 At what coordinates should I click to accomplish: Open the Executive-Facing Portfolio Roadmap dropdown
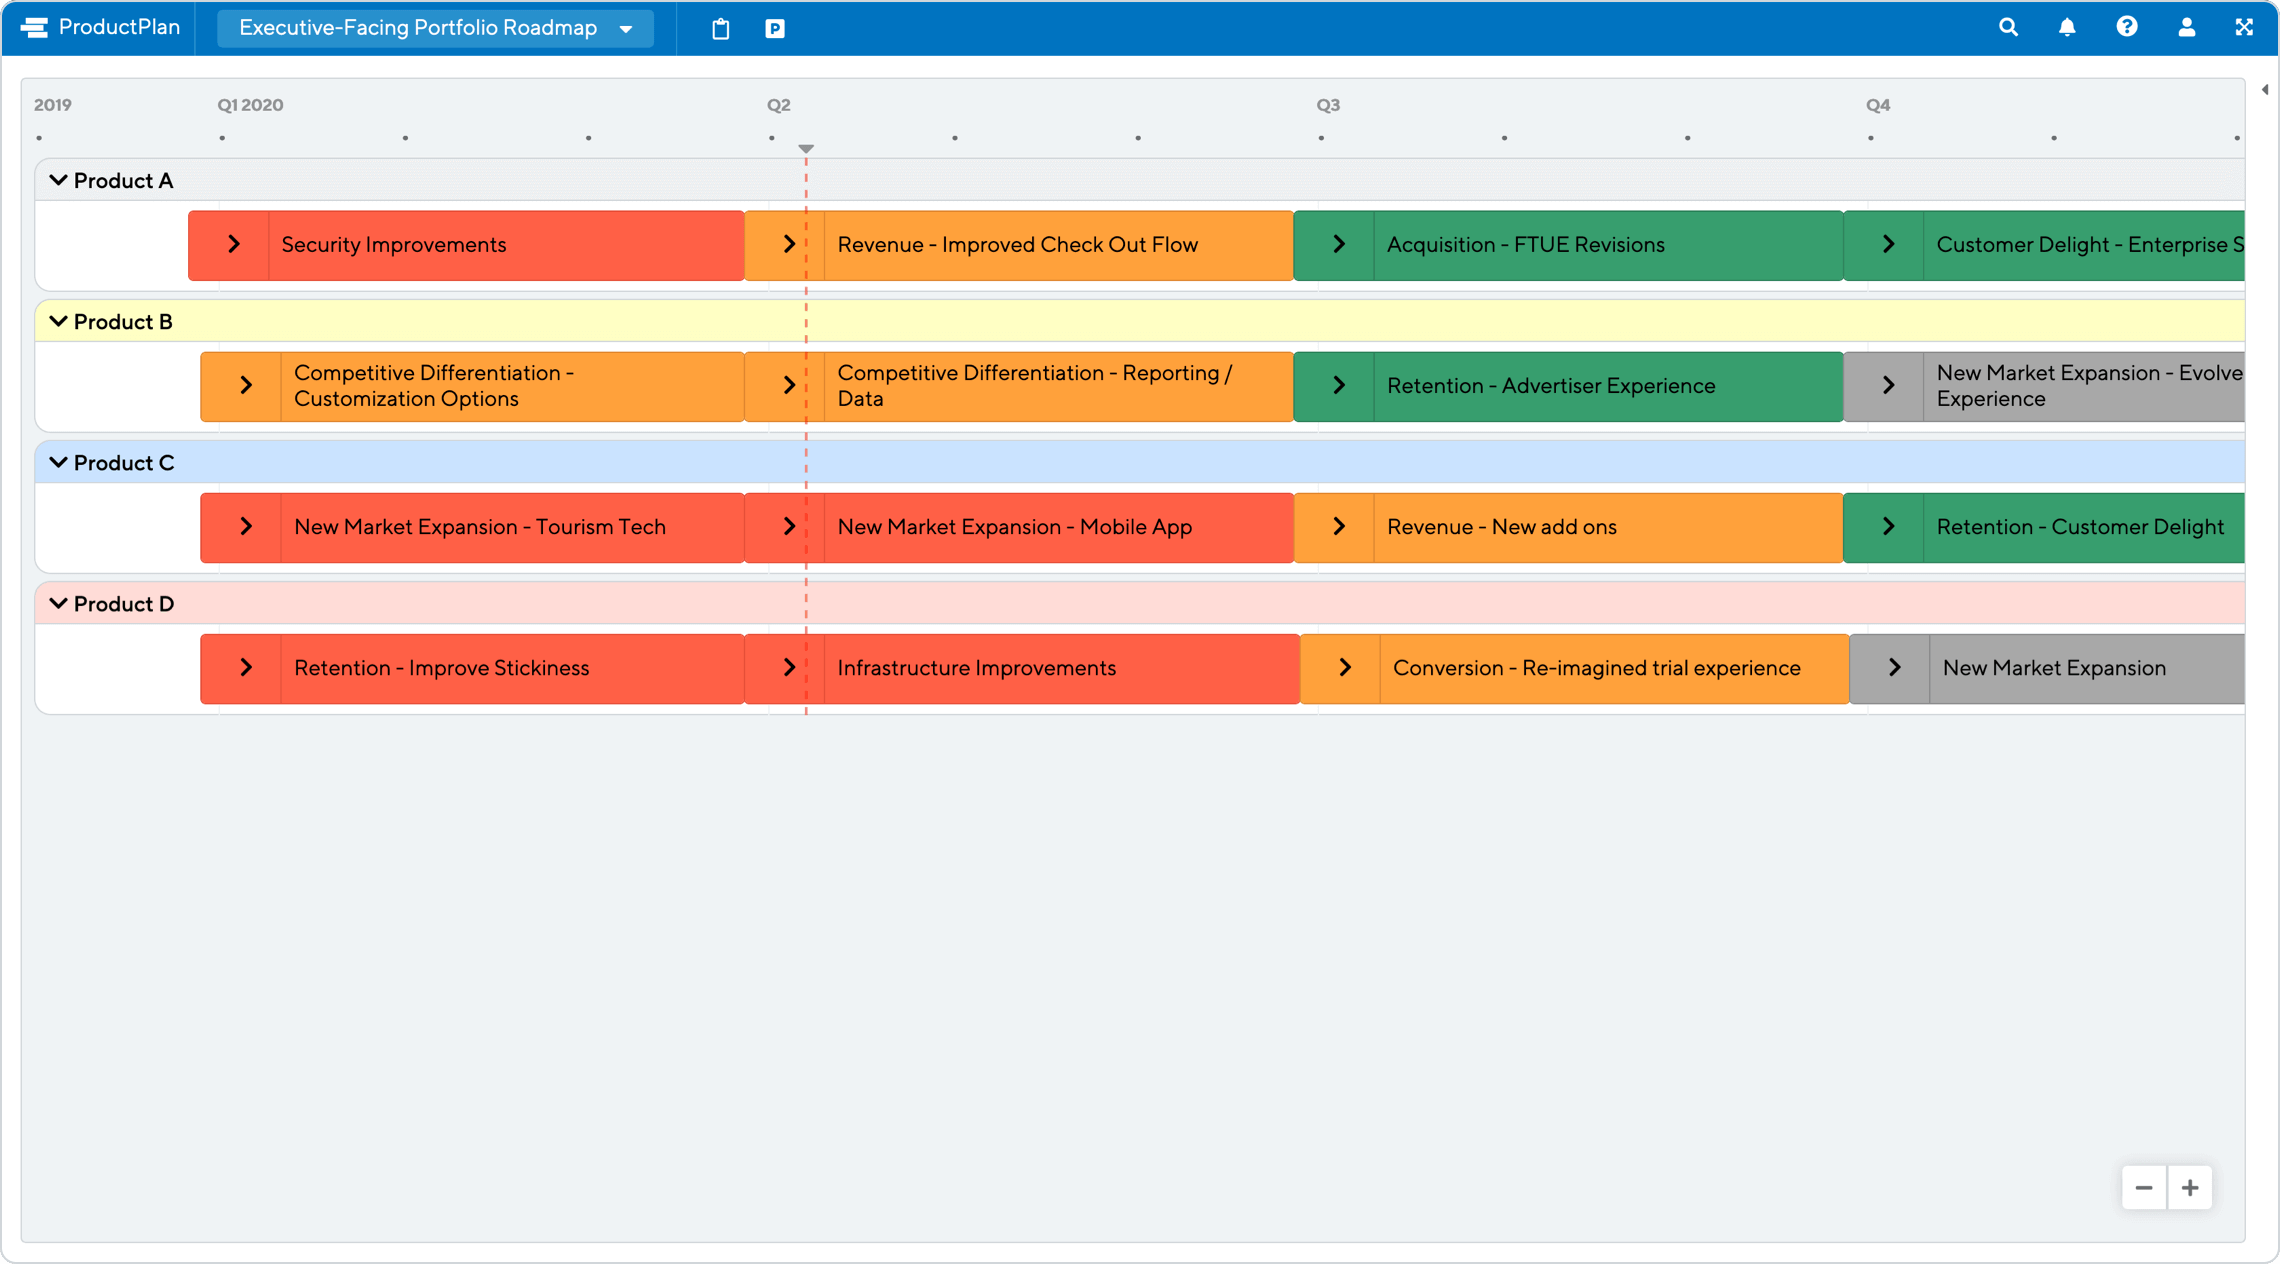coord(435,28)
